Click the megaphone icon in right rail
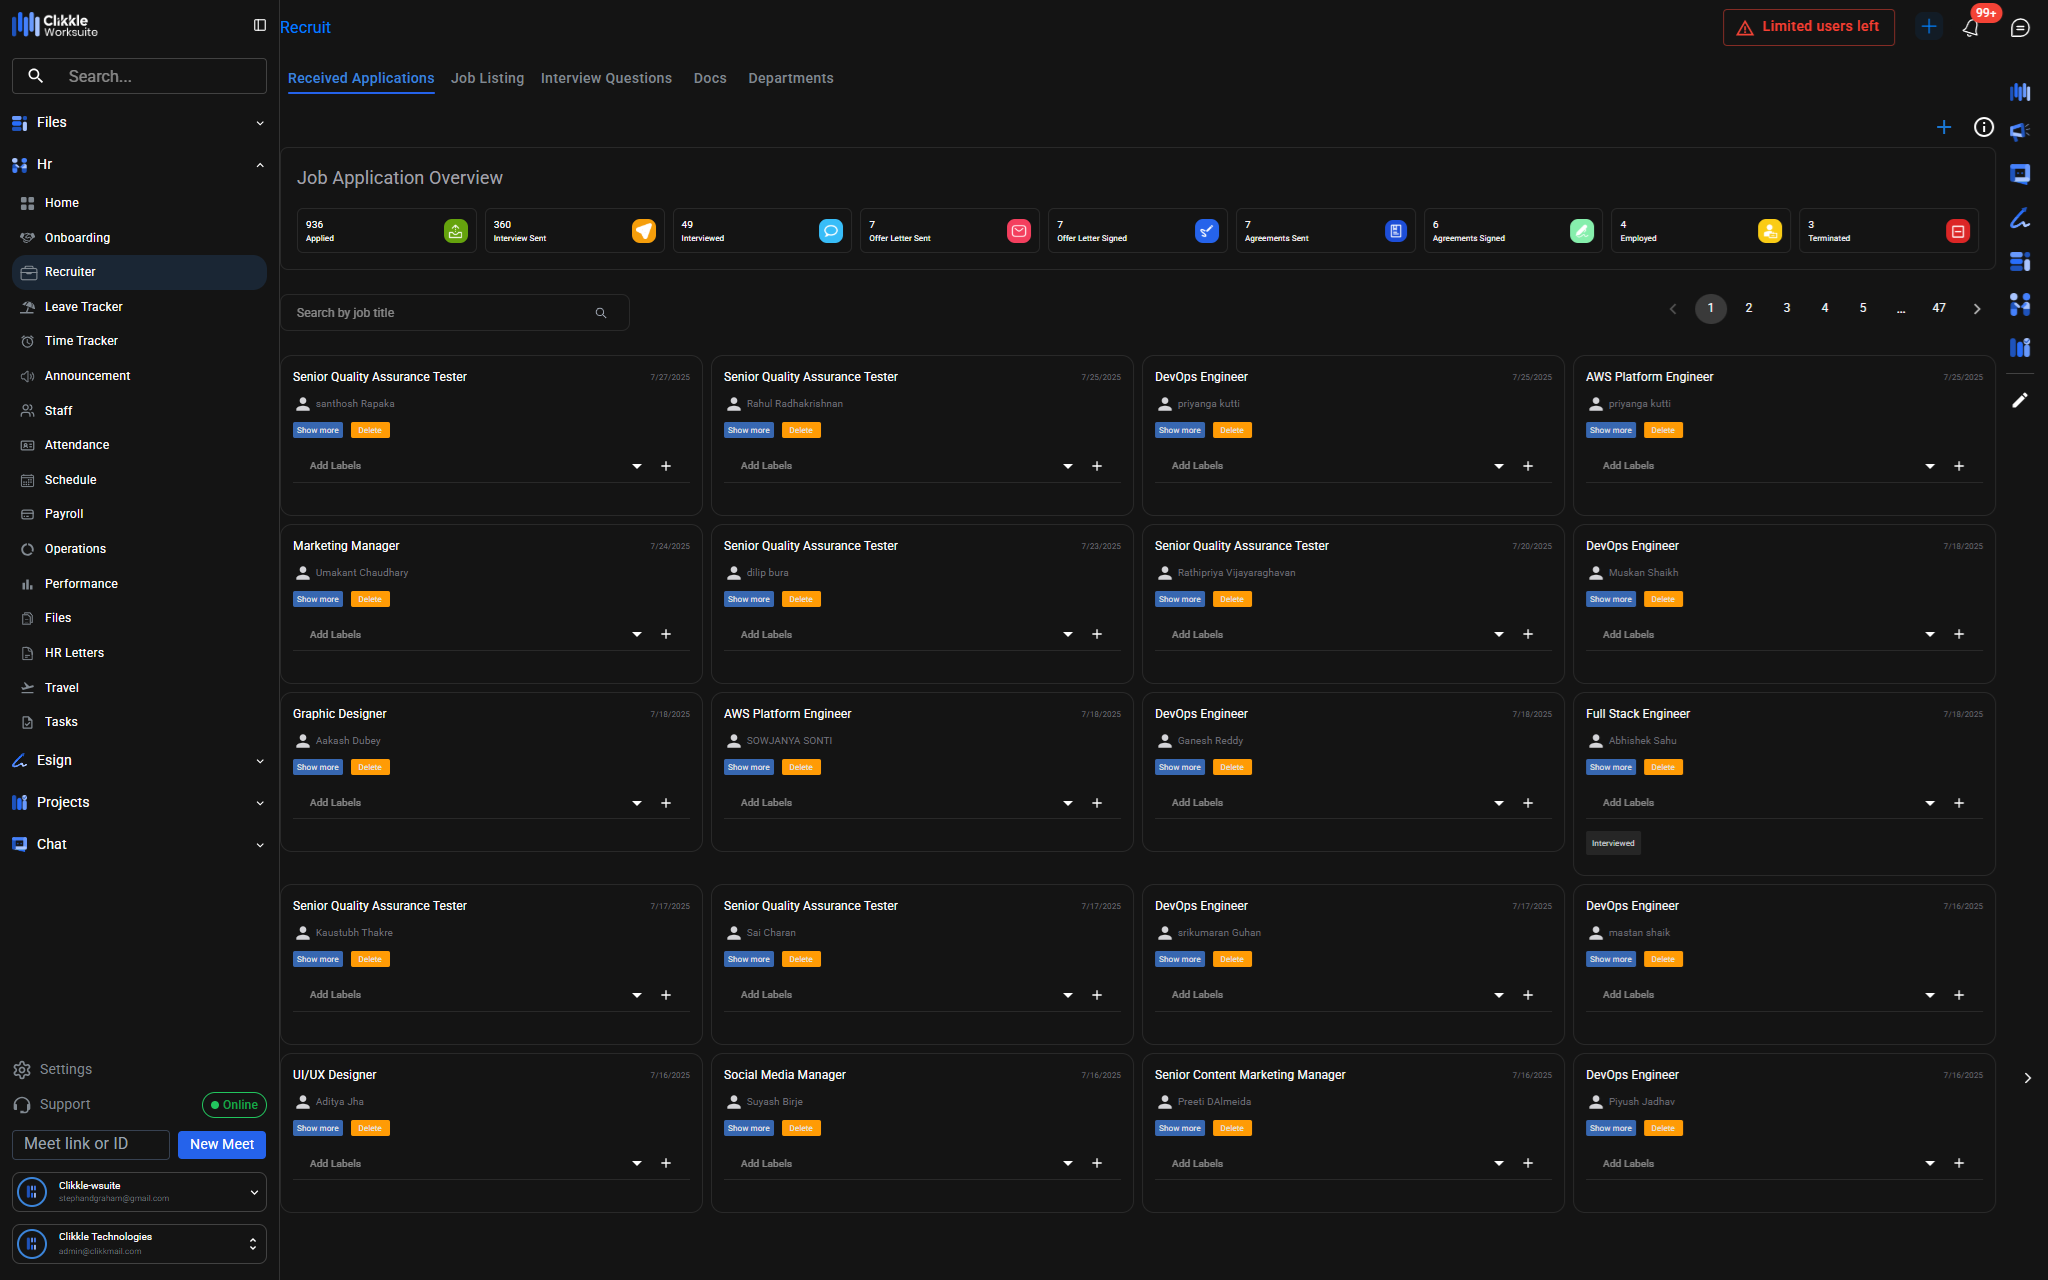2048x1280 pixels. click(2020, 132)
